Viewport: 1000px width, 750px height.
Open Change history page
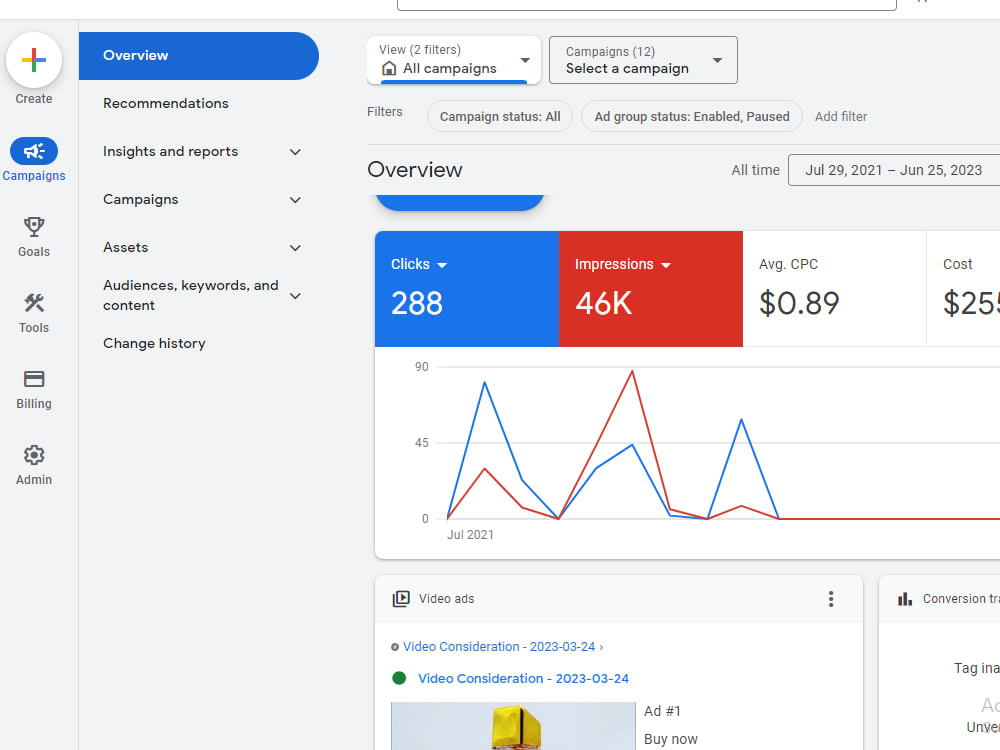click(154, 343)
